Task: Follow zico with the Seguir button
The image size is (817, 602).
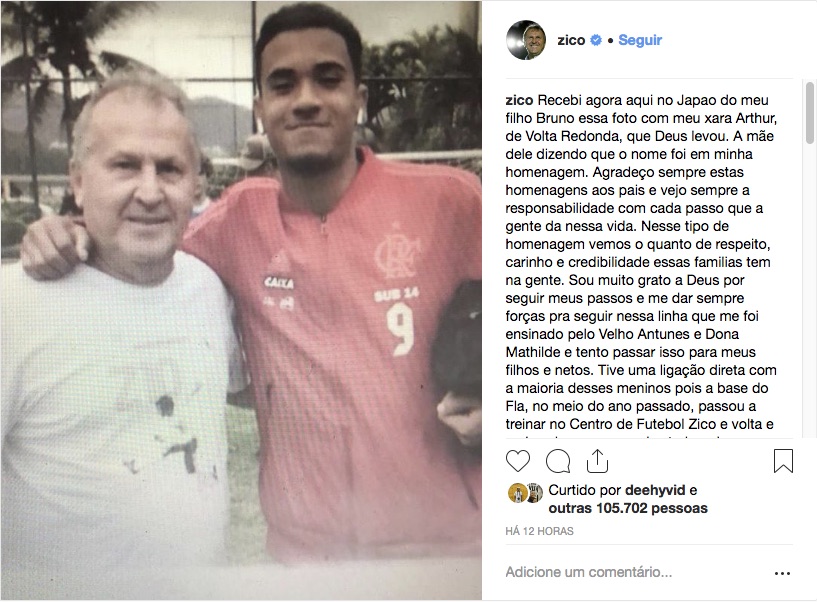Action: tap(640, 40)
